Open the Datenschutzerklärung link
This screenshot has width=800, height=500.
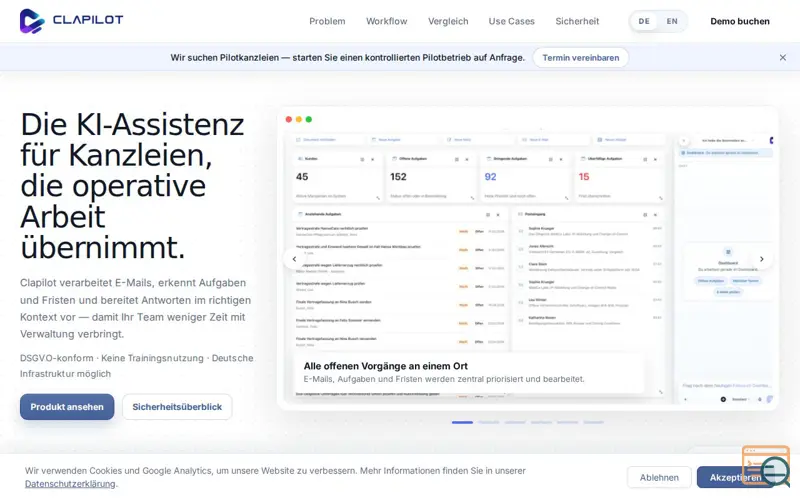70,484
